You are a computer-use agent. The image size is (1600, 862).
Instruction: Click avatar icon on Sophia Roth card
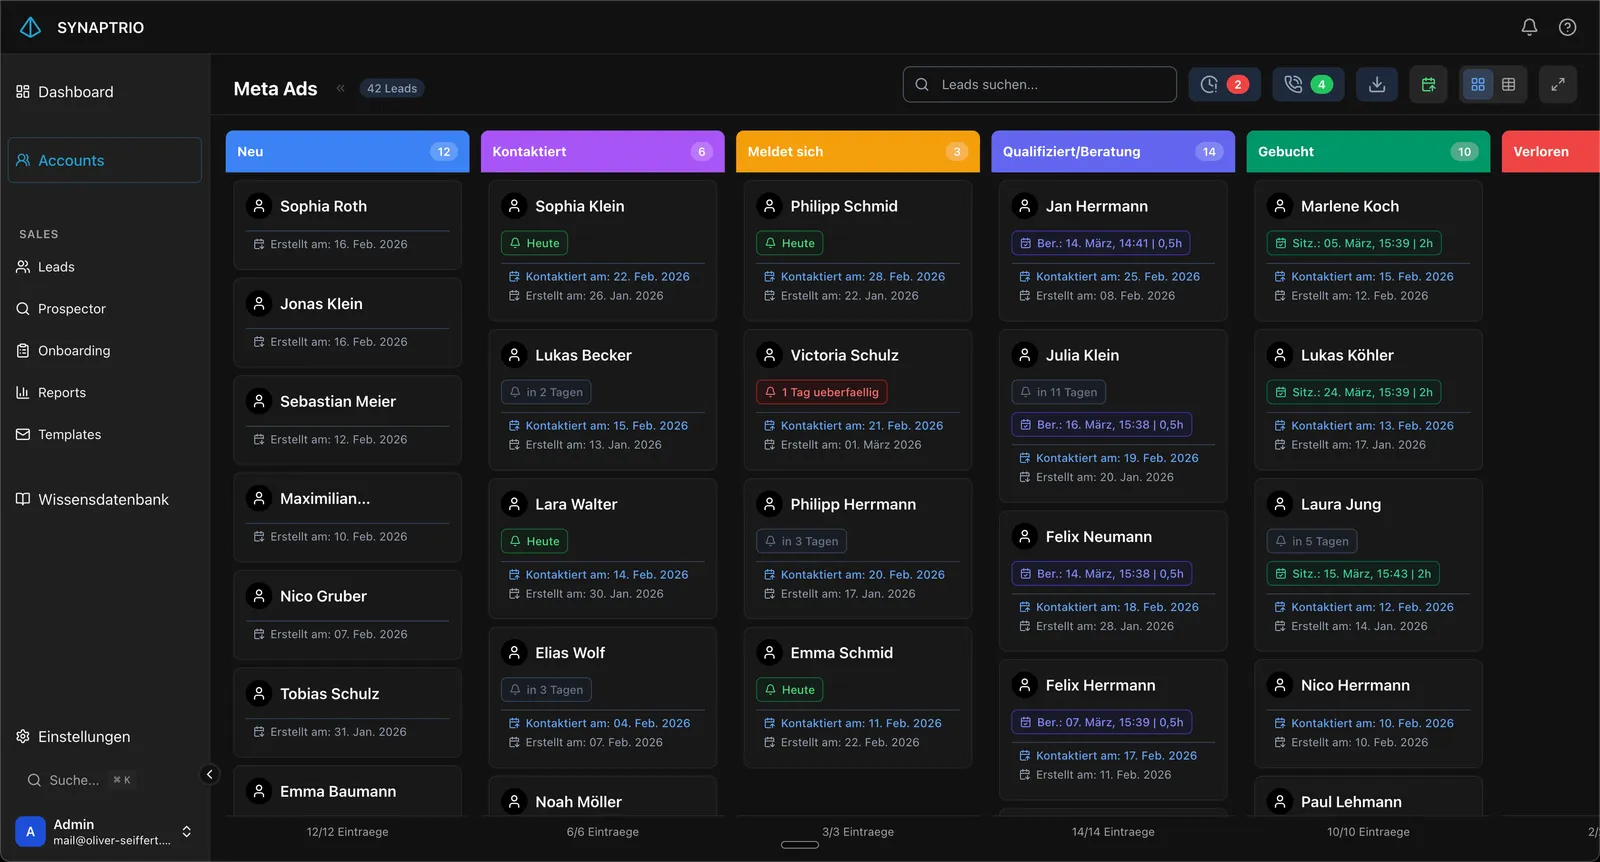tap(259, 206)
